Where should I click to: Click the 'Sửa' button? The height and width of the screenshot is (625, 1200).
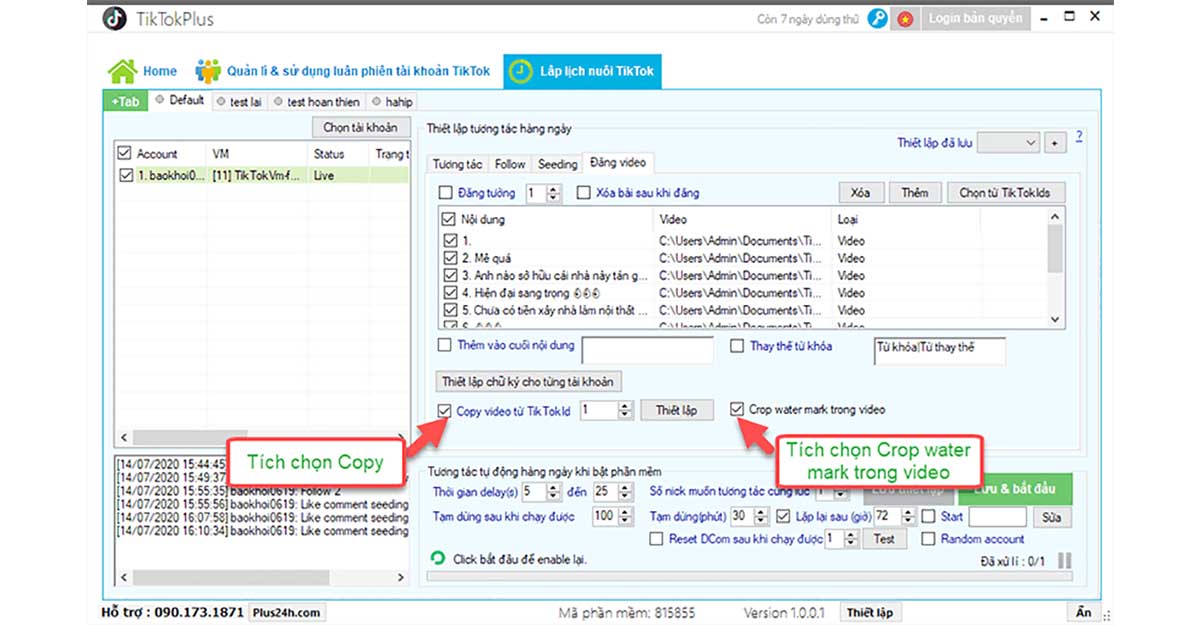1052,517
